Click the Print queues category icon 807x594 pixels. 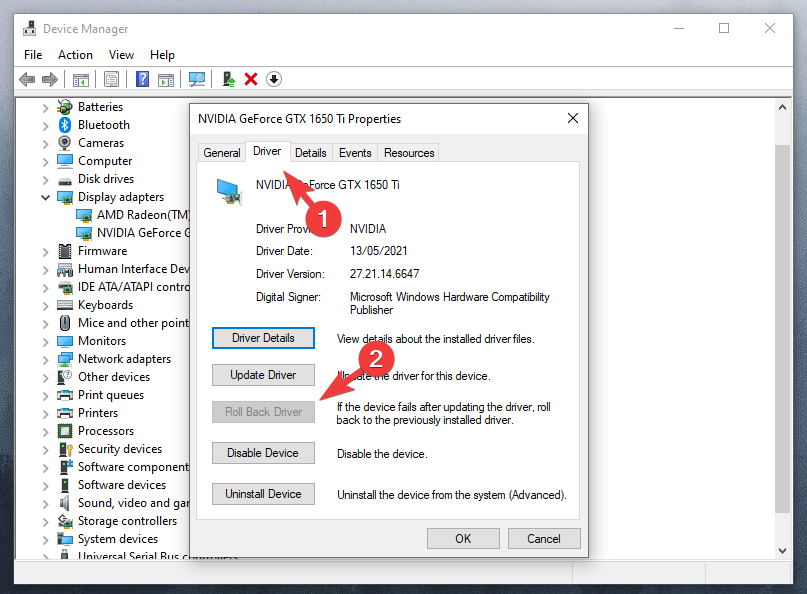(x=65, y=395)
